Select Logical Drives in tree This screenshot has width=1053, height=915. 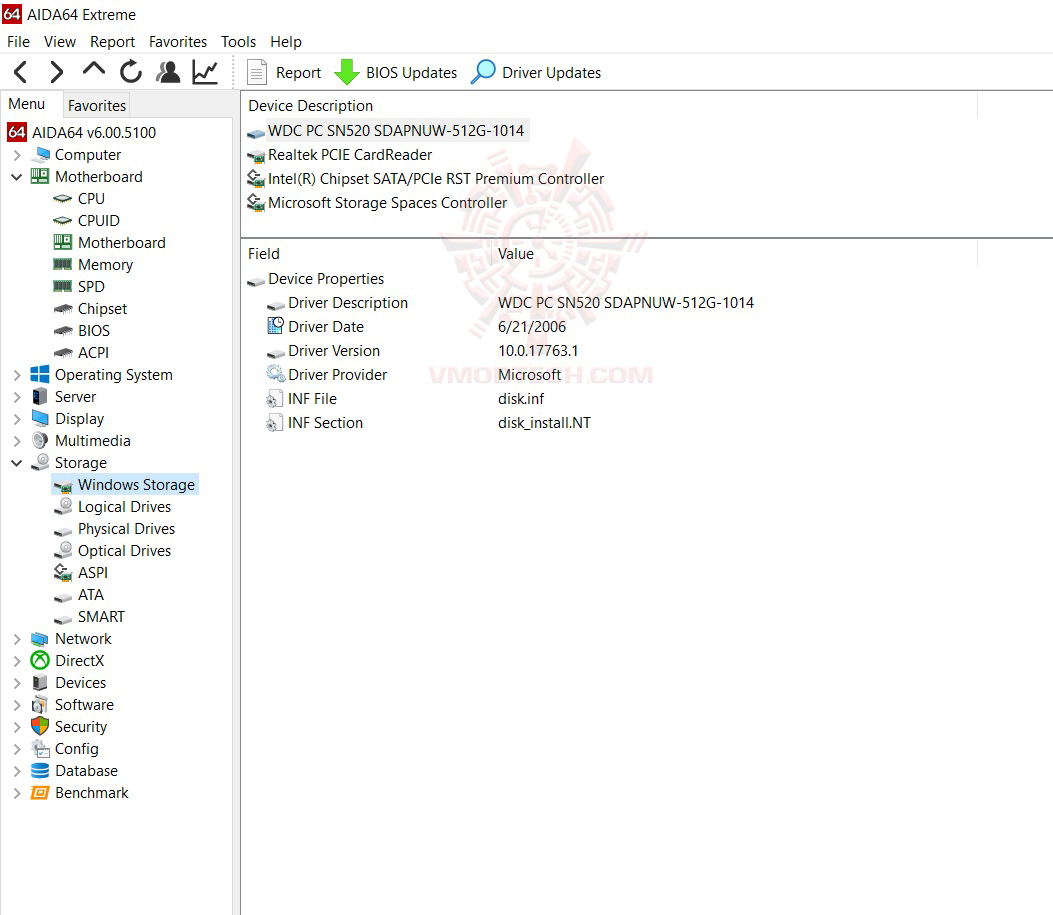pyautogui.click(x=124, y=507)
